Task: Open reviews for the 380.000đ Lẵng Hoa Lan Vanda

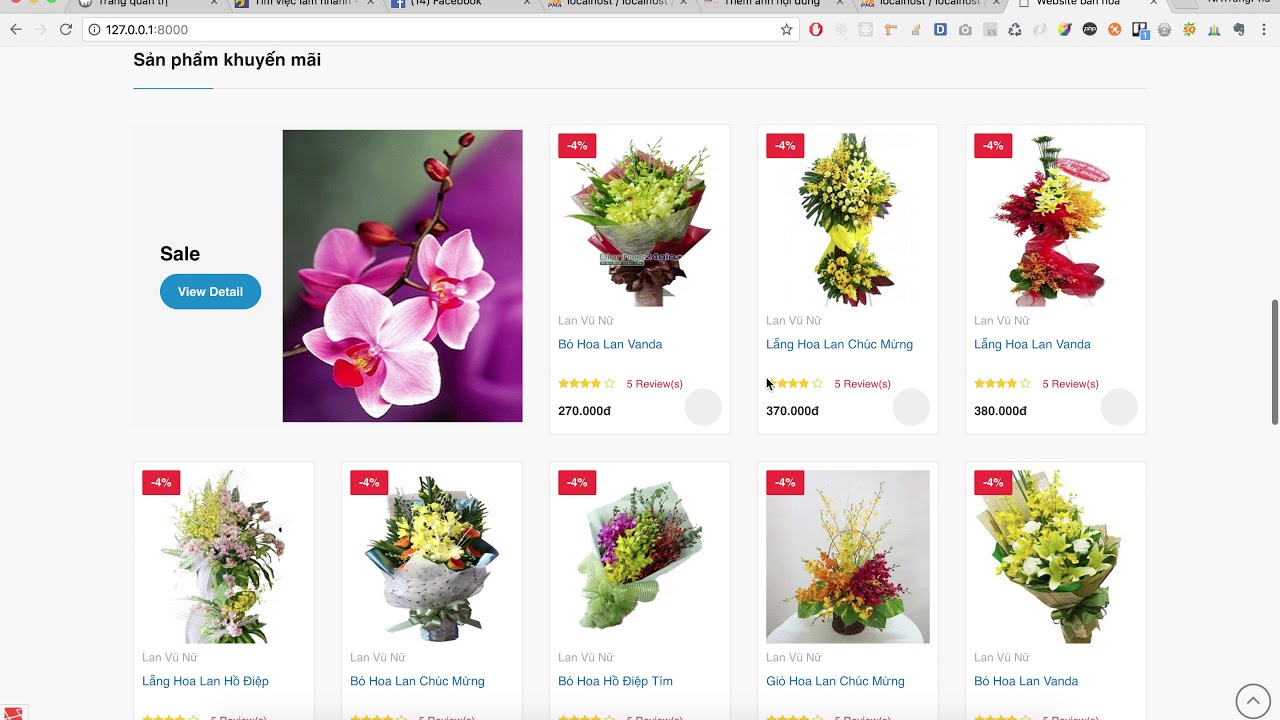Action: (x=1070, y=384)
